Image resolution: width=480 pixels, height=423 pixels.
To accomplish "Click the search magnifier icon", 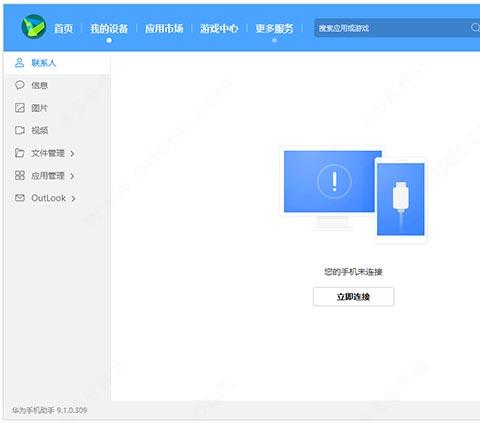I will [475, 28].
